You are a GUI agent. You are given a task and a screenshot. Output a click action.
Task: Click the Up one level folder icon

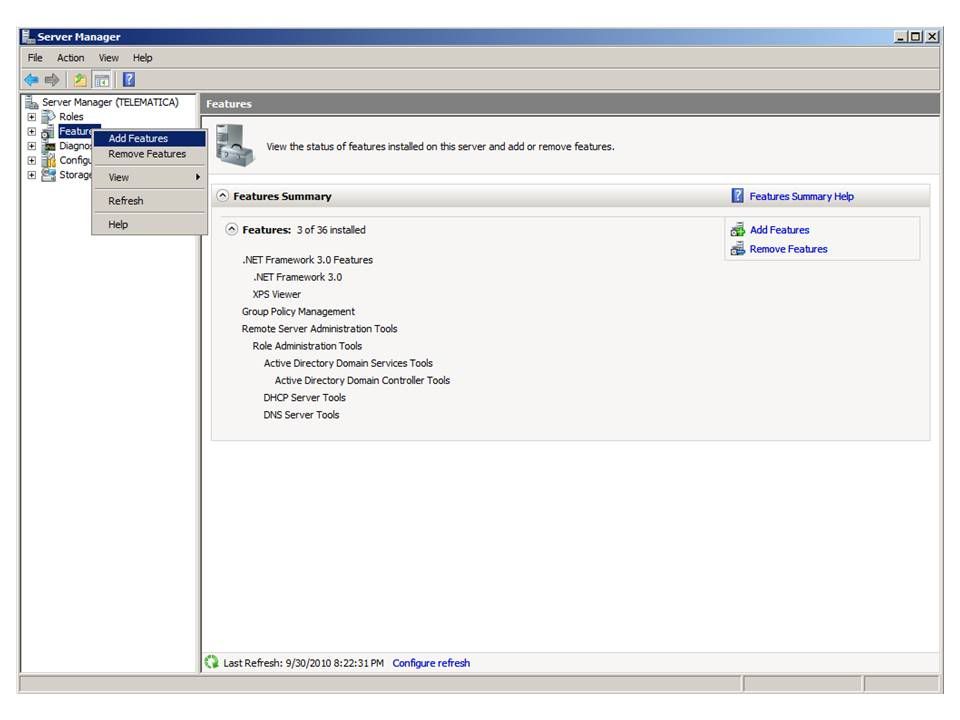coord(79,80)
